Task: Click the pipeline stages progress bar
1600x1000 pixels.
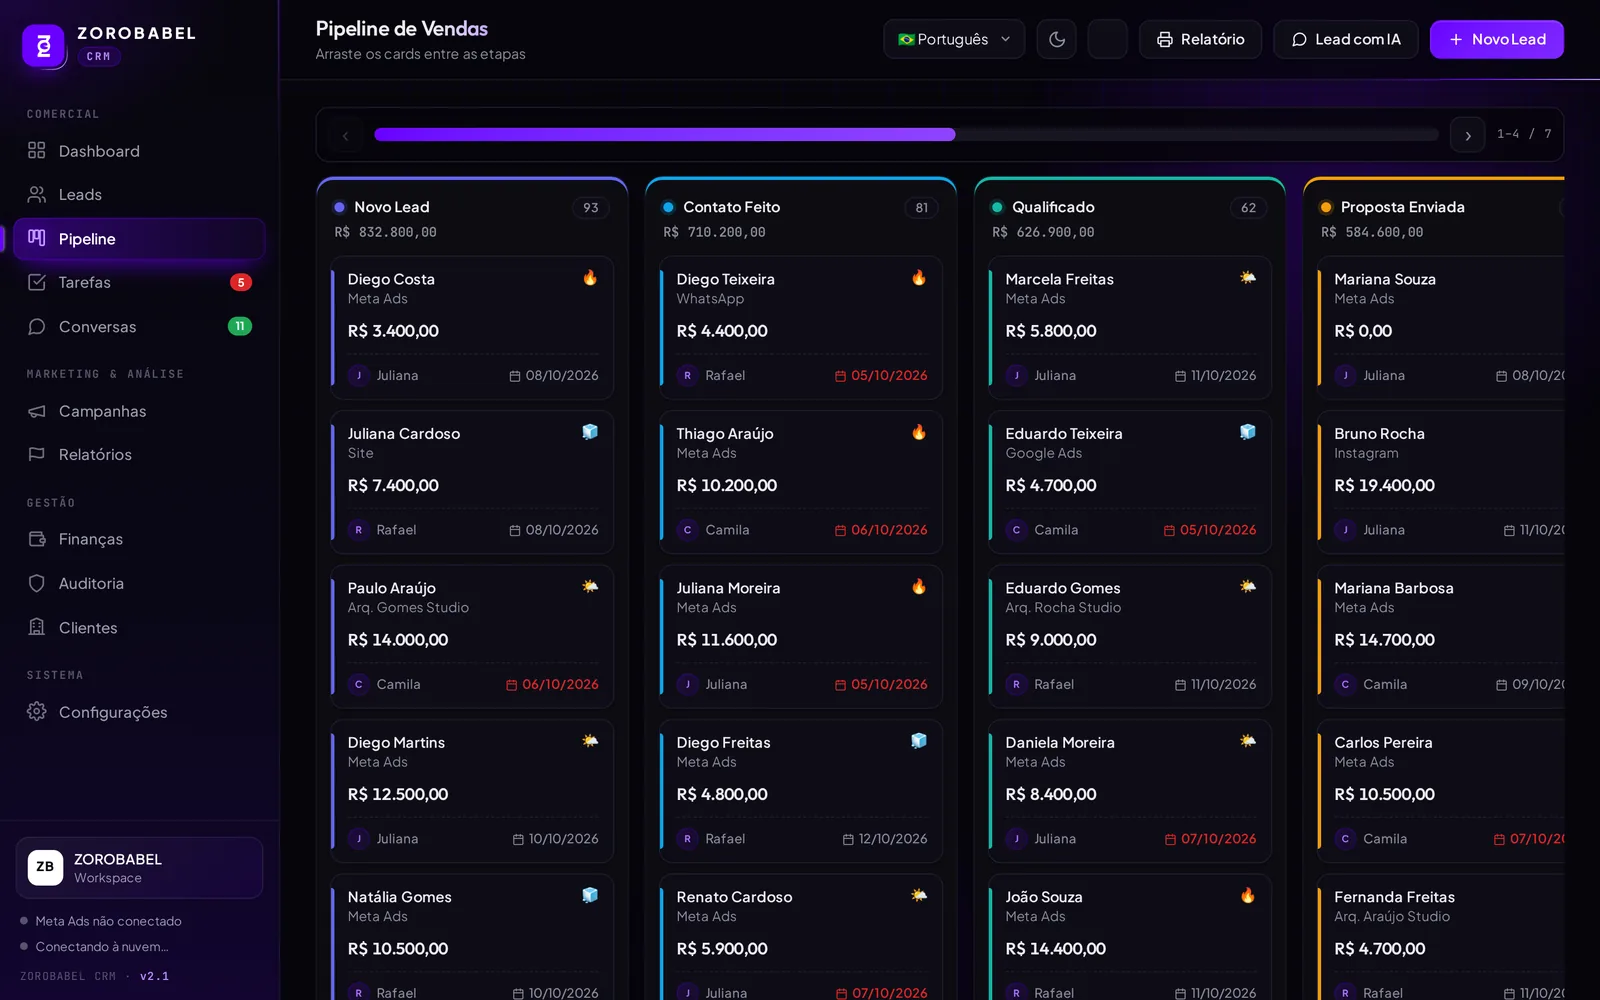Action: pos(906,135)
